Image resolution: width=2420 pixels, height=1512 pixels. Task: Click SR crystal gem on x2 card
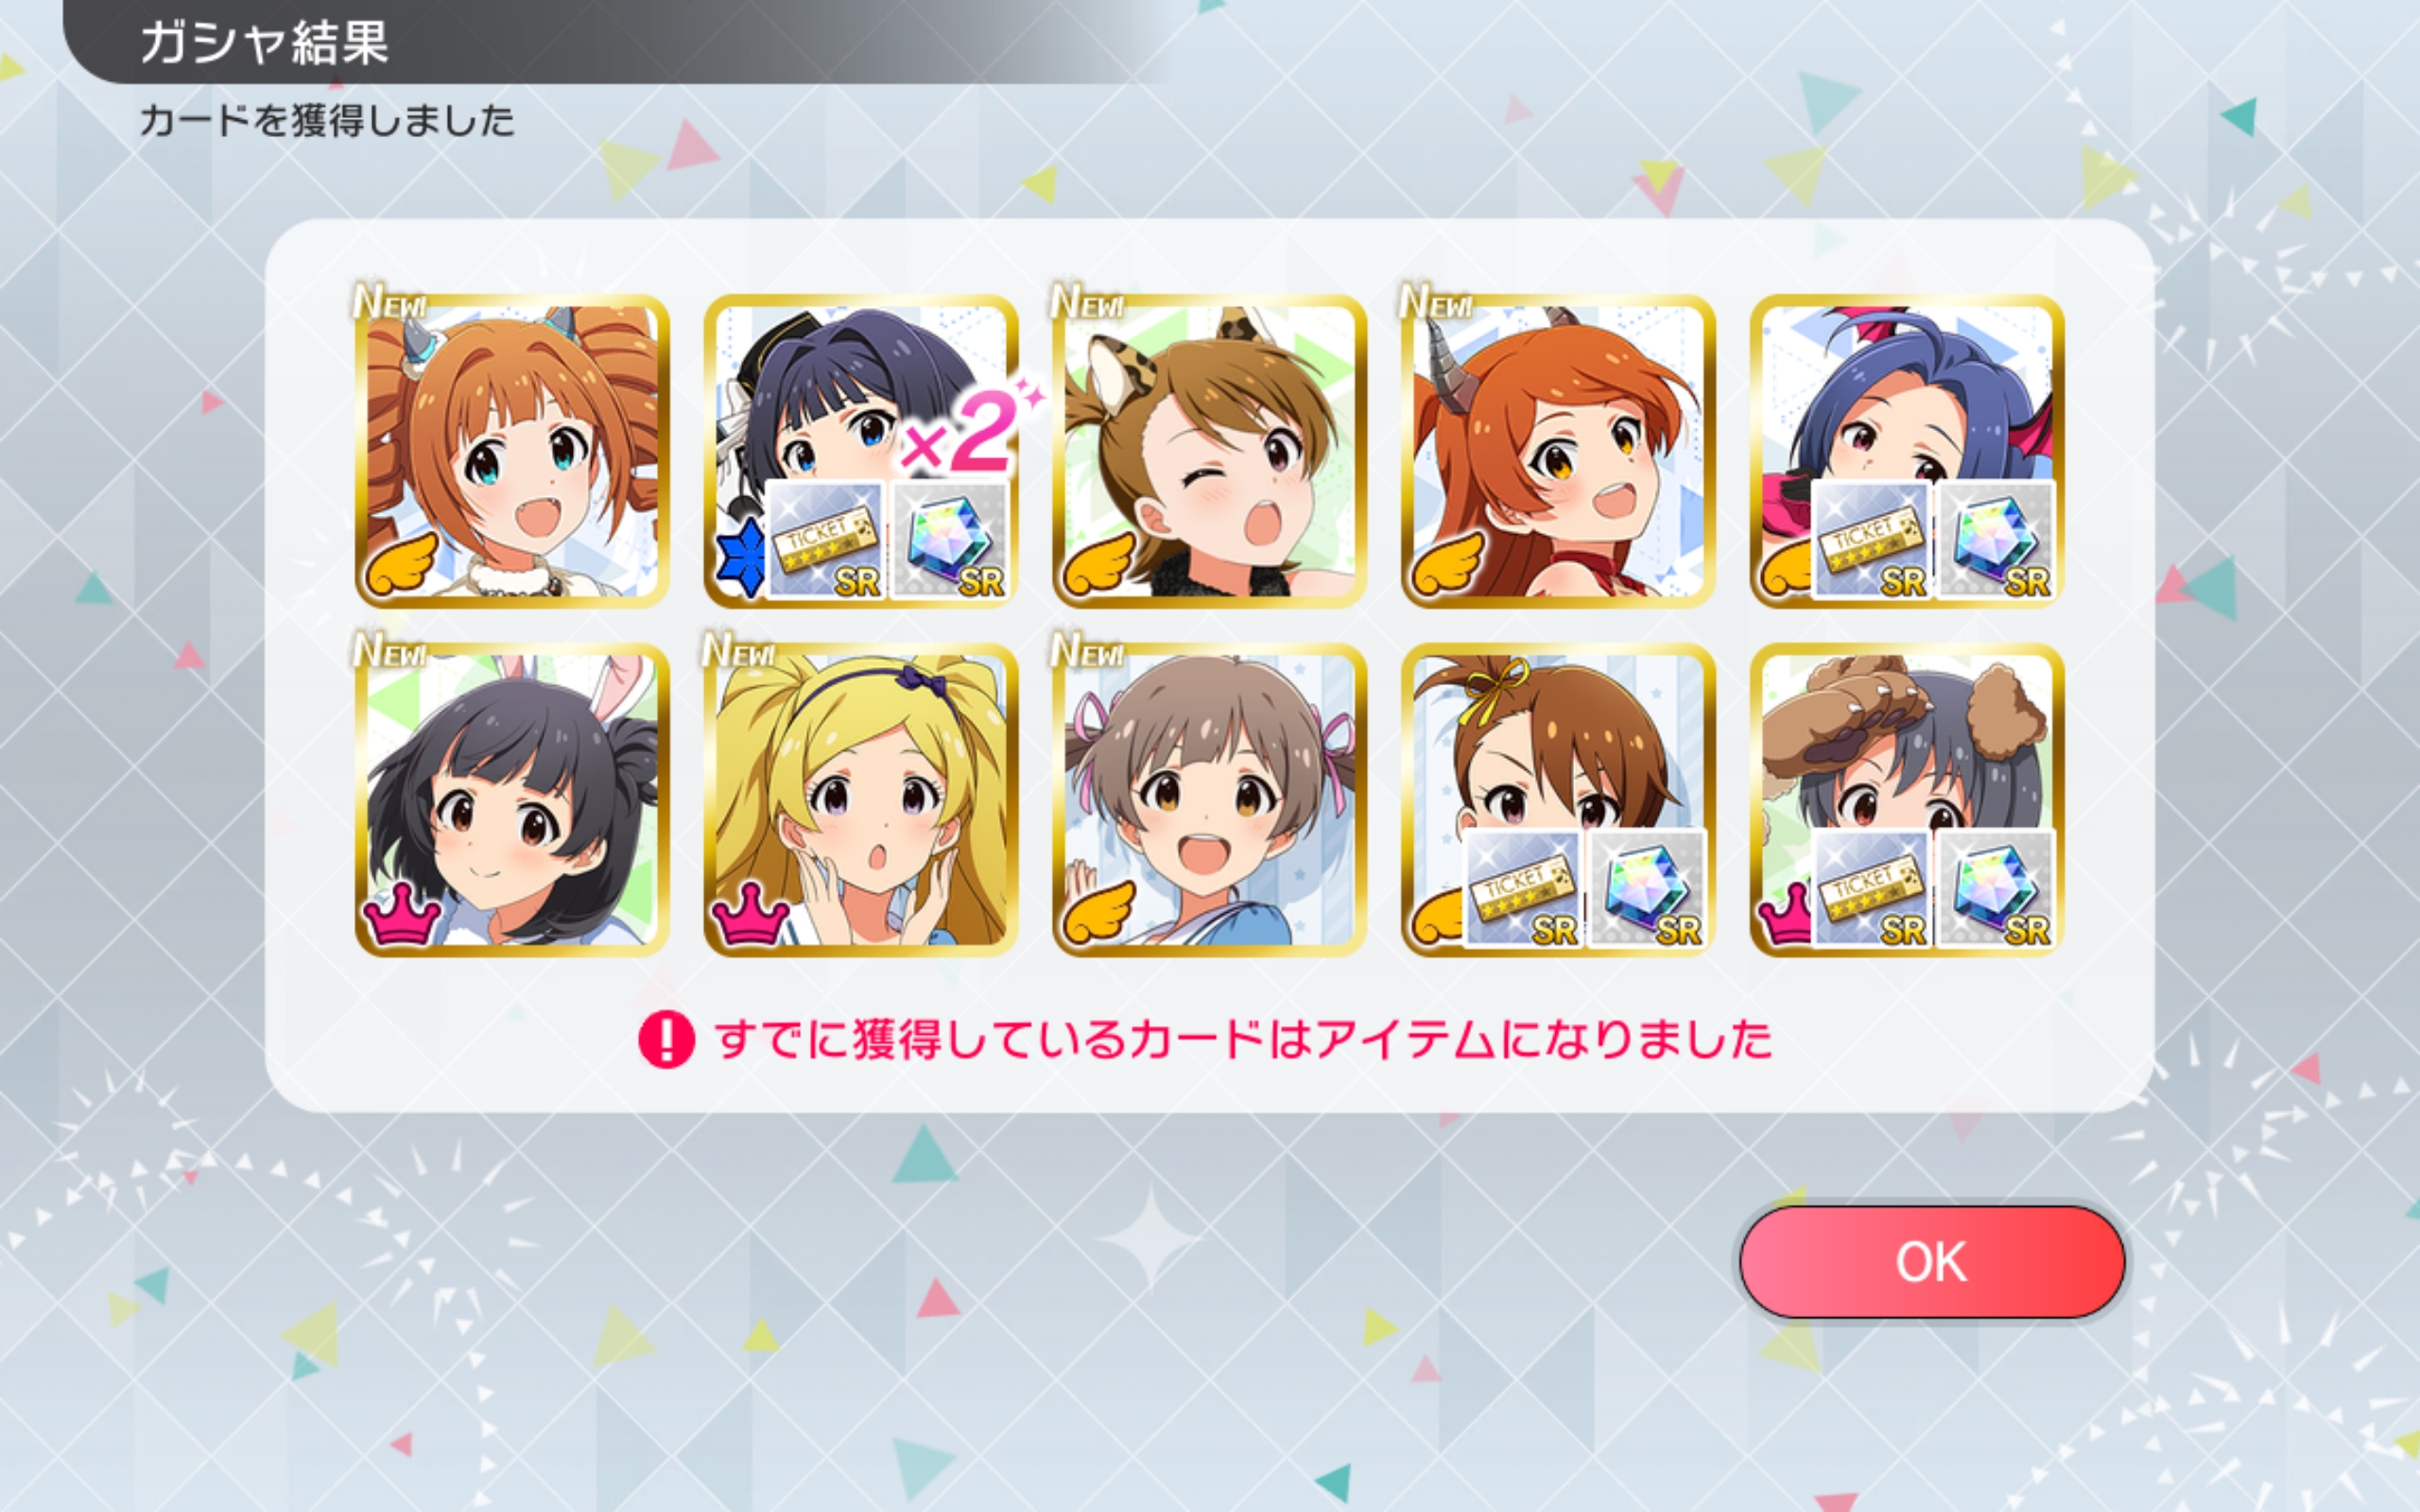click(x=949, y=540)
